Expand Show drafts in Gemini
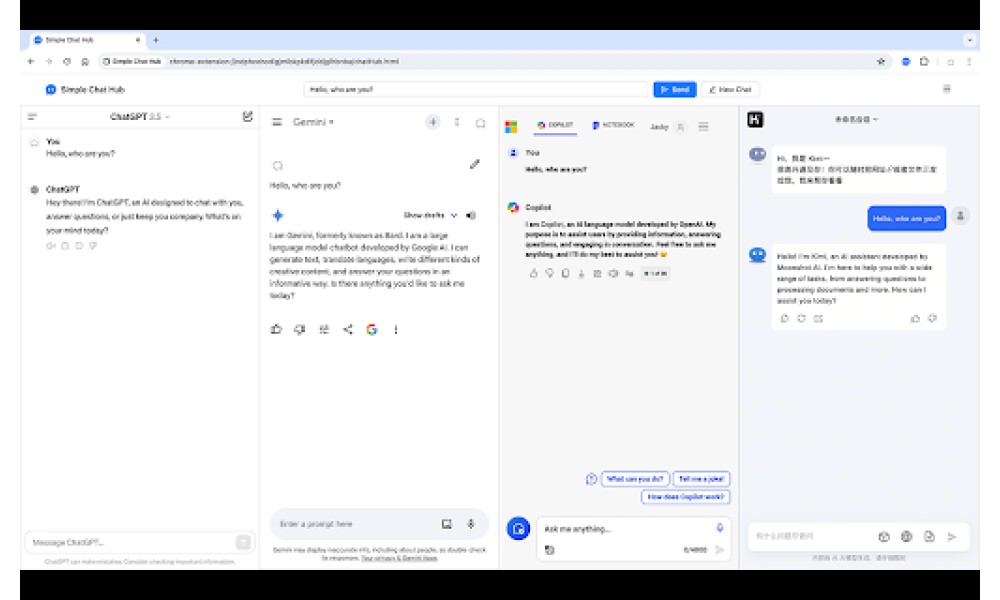The image size is (1000, 600). tap(430, 216)
